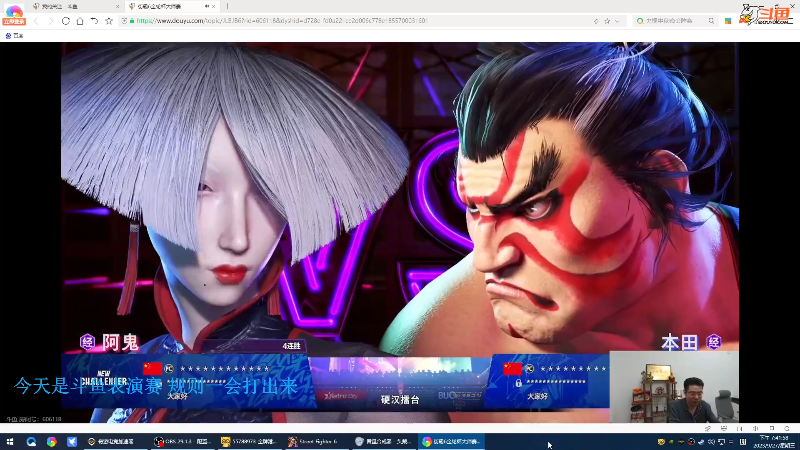Switch to the OBS 29.1.1 taskbar window

pyautogui.click(x=183, y=442)
